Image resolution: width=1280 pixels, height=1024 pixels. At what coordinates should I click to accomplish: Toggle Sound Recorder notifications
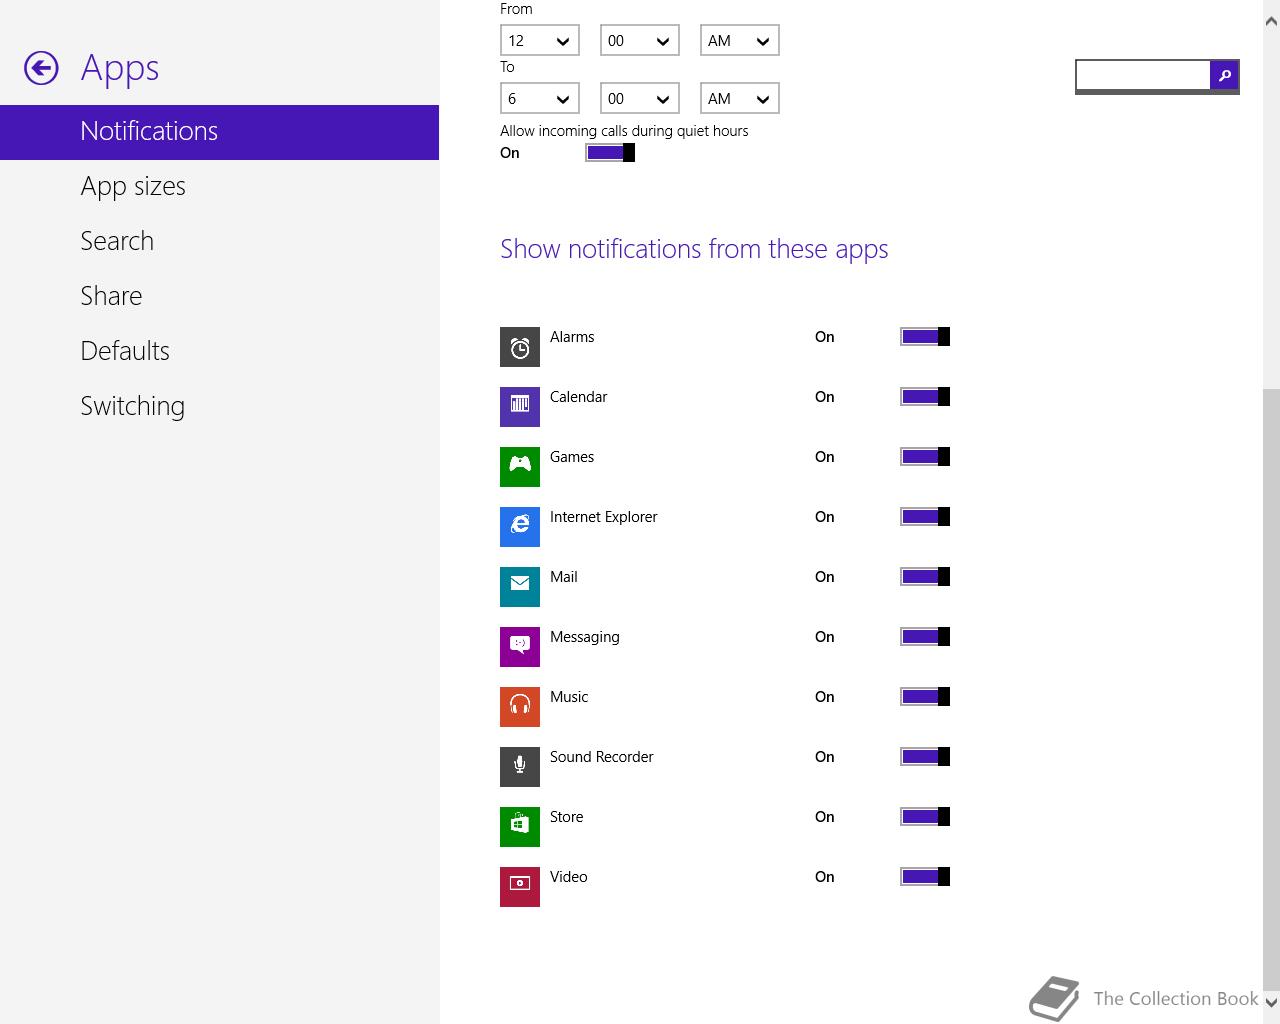click(x=925, y=757)
